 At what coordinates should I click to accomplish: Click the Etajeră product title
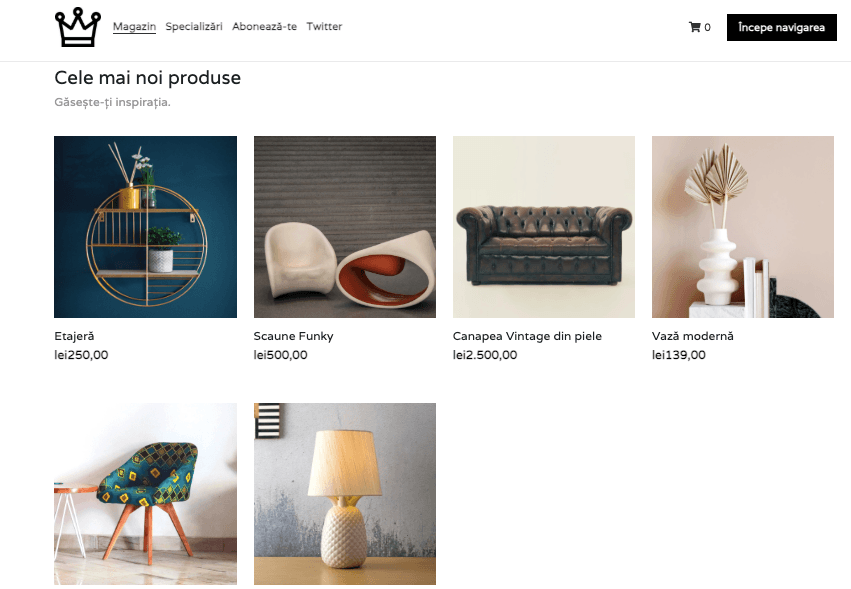pyautogui.click(x=74, y=336)
